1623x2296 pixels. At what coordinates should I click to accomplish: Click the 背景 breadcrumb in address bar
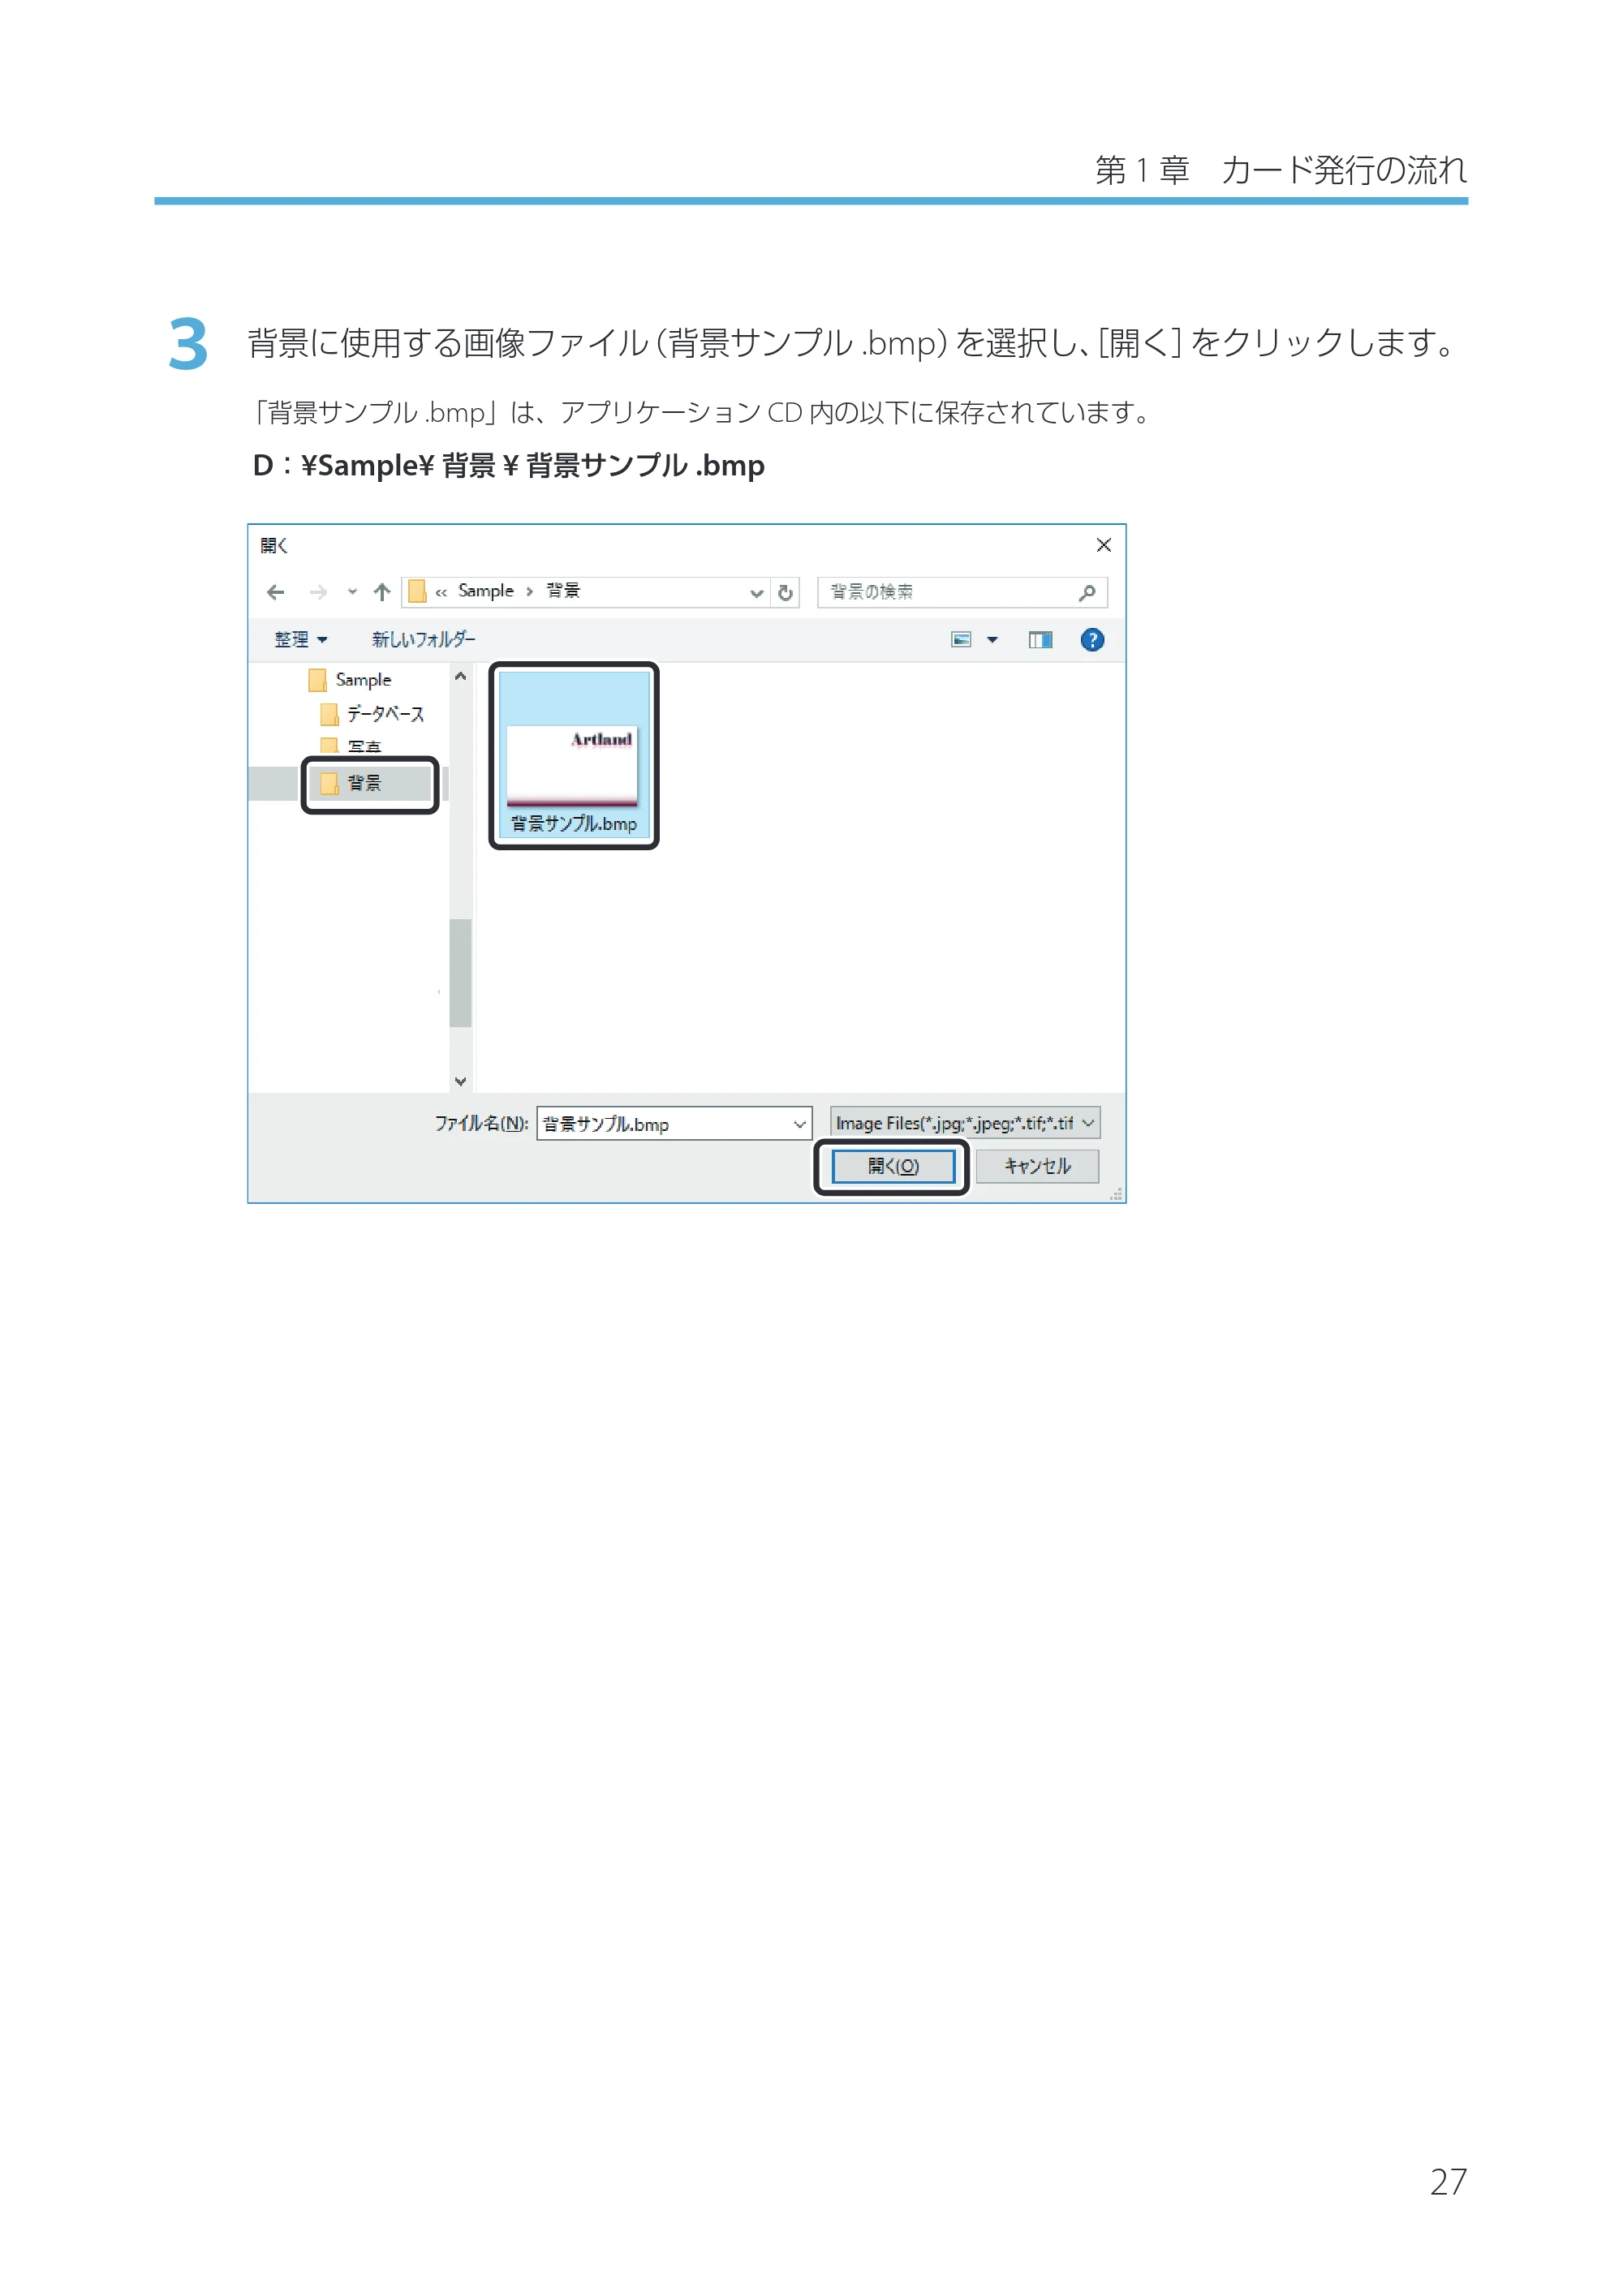[x=563, y=591]
